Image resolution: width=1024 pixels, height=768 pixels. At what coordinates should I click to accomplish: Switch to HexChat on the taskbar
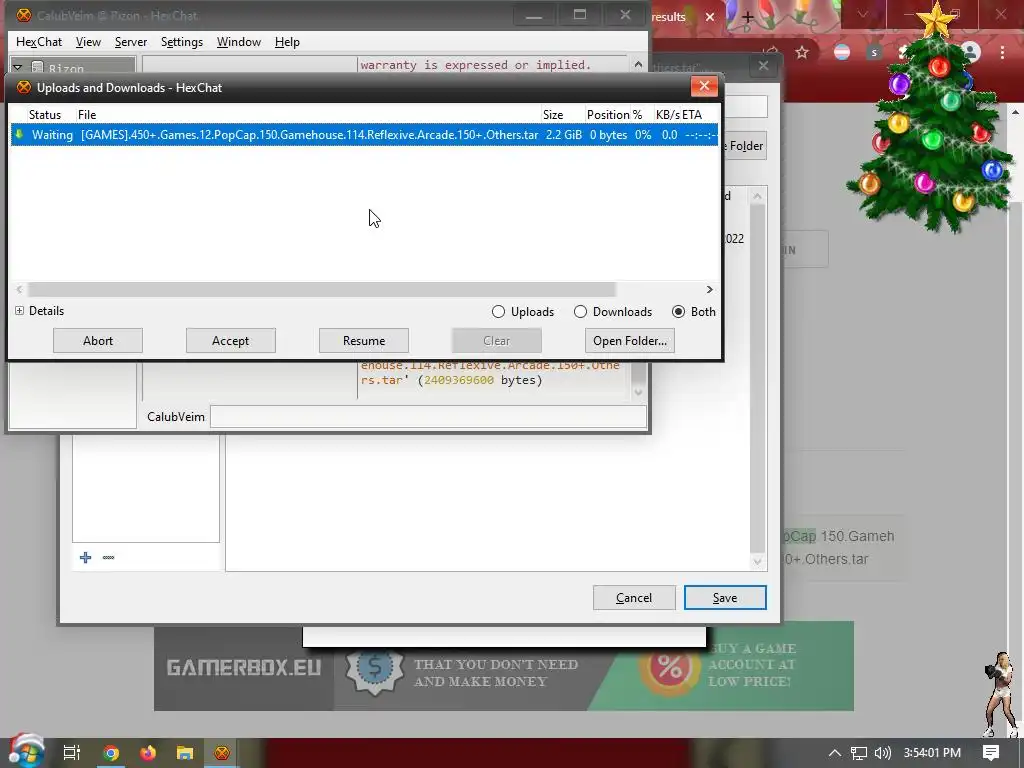tap(222, 753)
